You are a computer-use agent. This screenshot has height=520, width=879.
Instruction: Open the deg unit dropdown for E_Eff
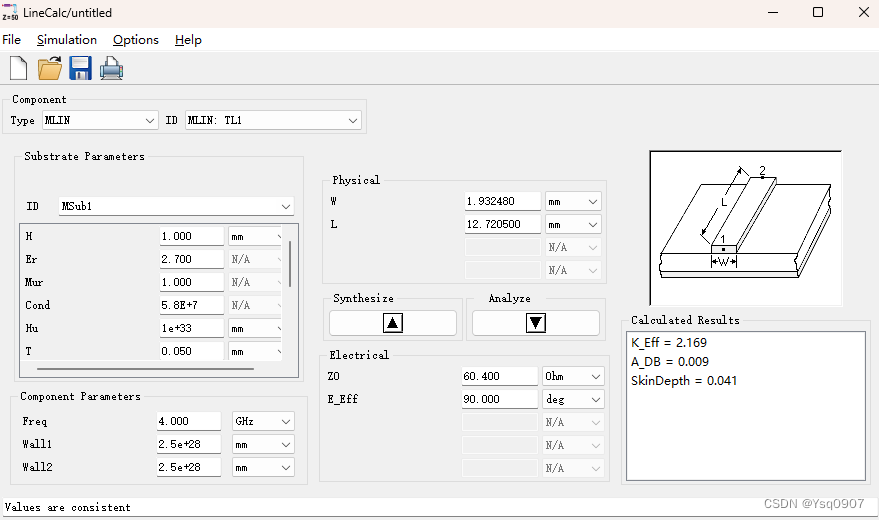point(573,399)
